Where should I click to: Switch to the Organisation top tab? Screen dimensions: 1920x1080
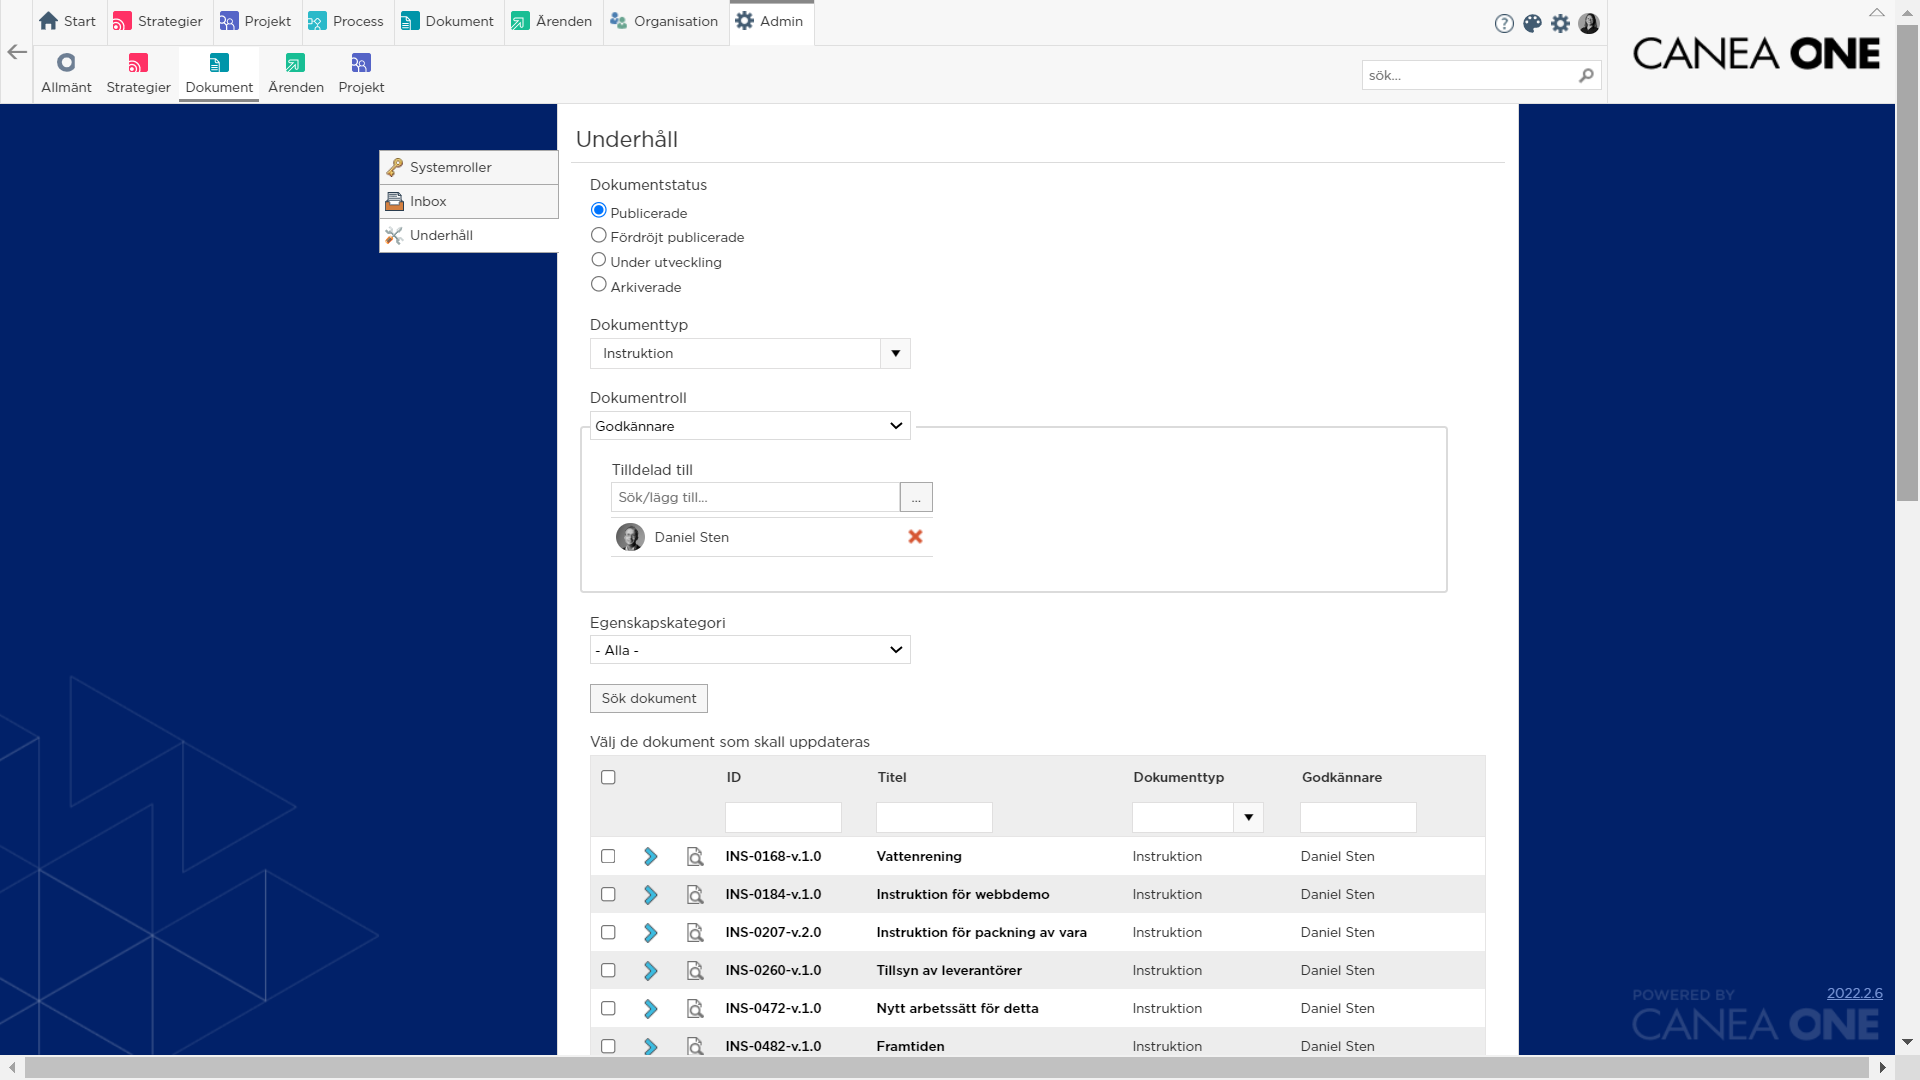665,21
